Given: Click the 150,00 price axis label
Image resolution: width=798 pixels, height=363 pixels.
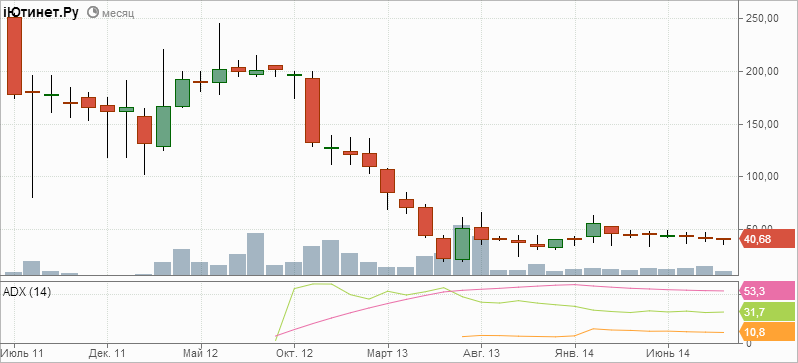Looking at the screenshot, I should tap(762, 124).
